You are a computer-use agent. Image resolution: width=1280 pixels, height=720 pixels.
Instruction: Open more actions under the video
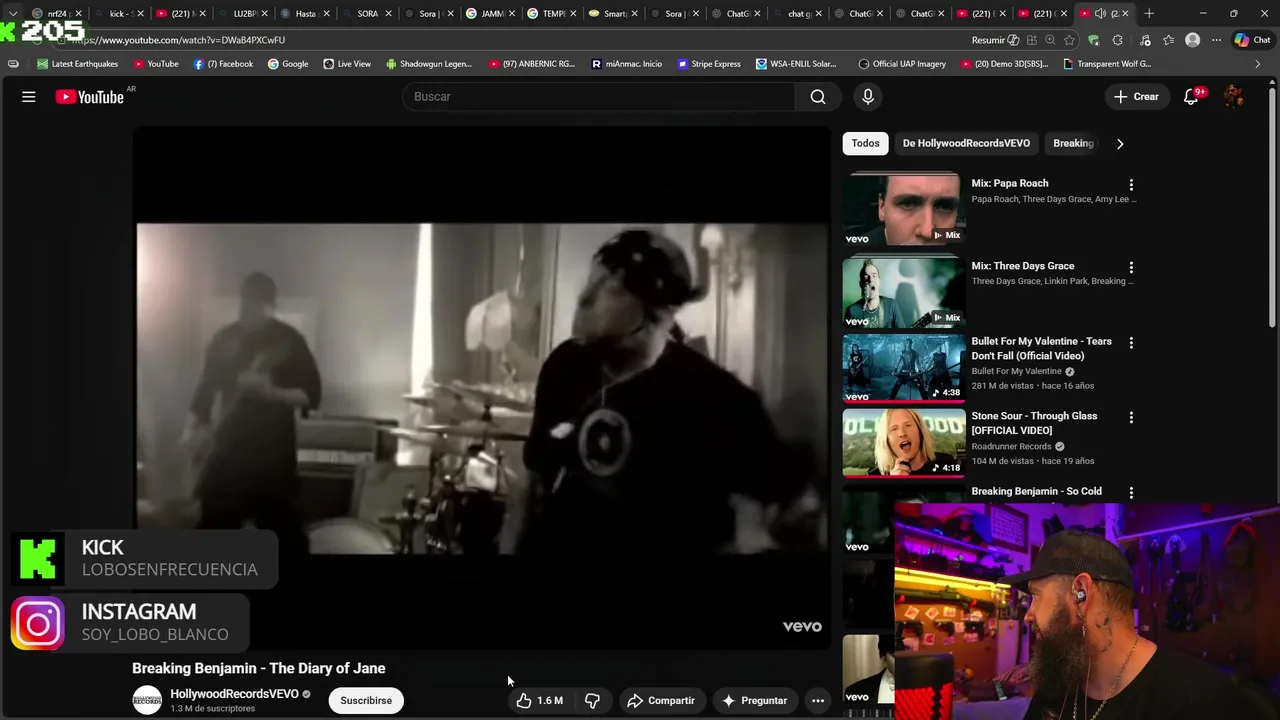click(x=818, y=701)
